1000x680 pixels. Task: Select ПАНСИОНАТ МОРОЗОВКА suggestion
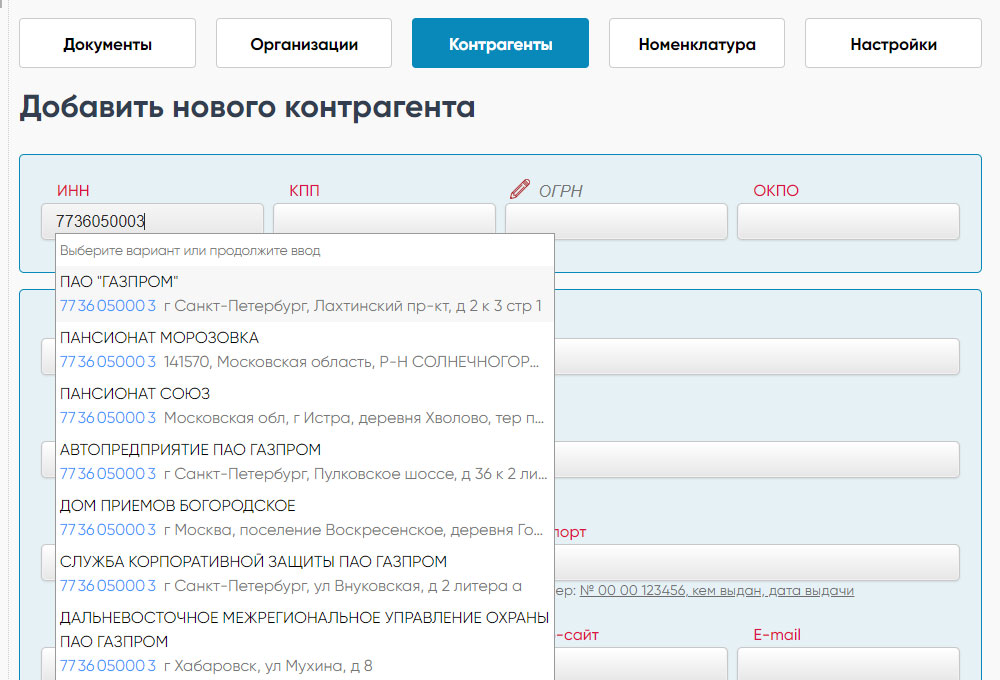(305, 350)
